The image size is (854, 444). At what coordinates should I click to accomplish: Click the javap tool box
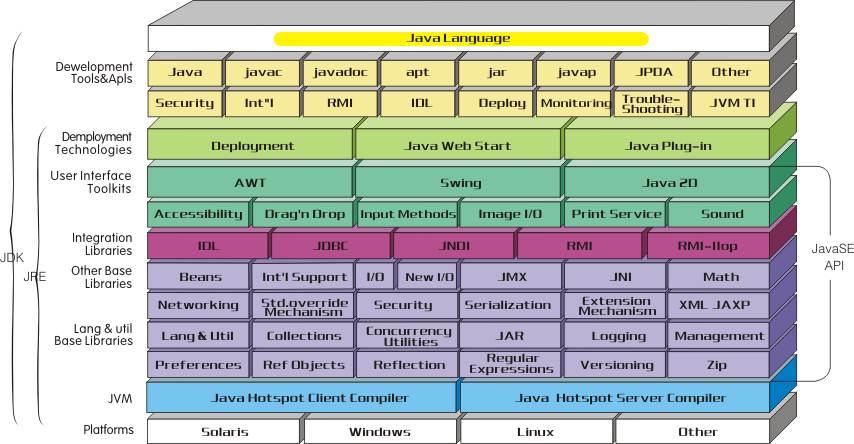pyautogui.click(x=574, y=72)
